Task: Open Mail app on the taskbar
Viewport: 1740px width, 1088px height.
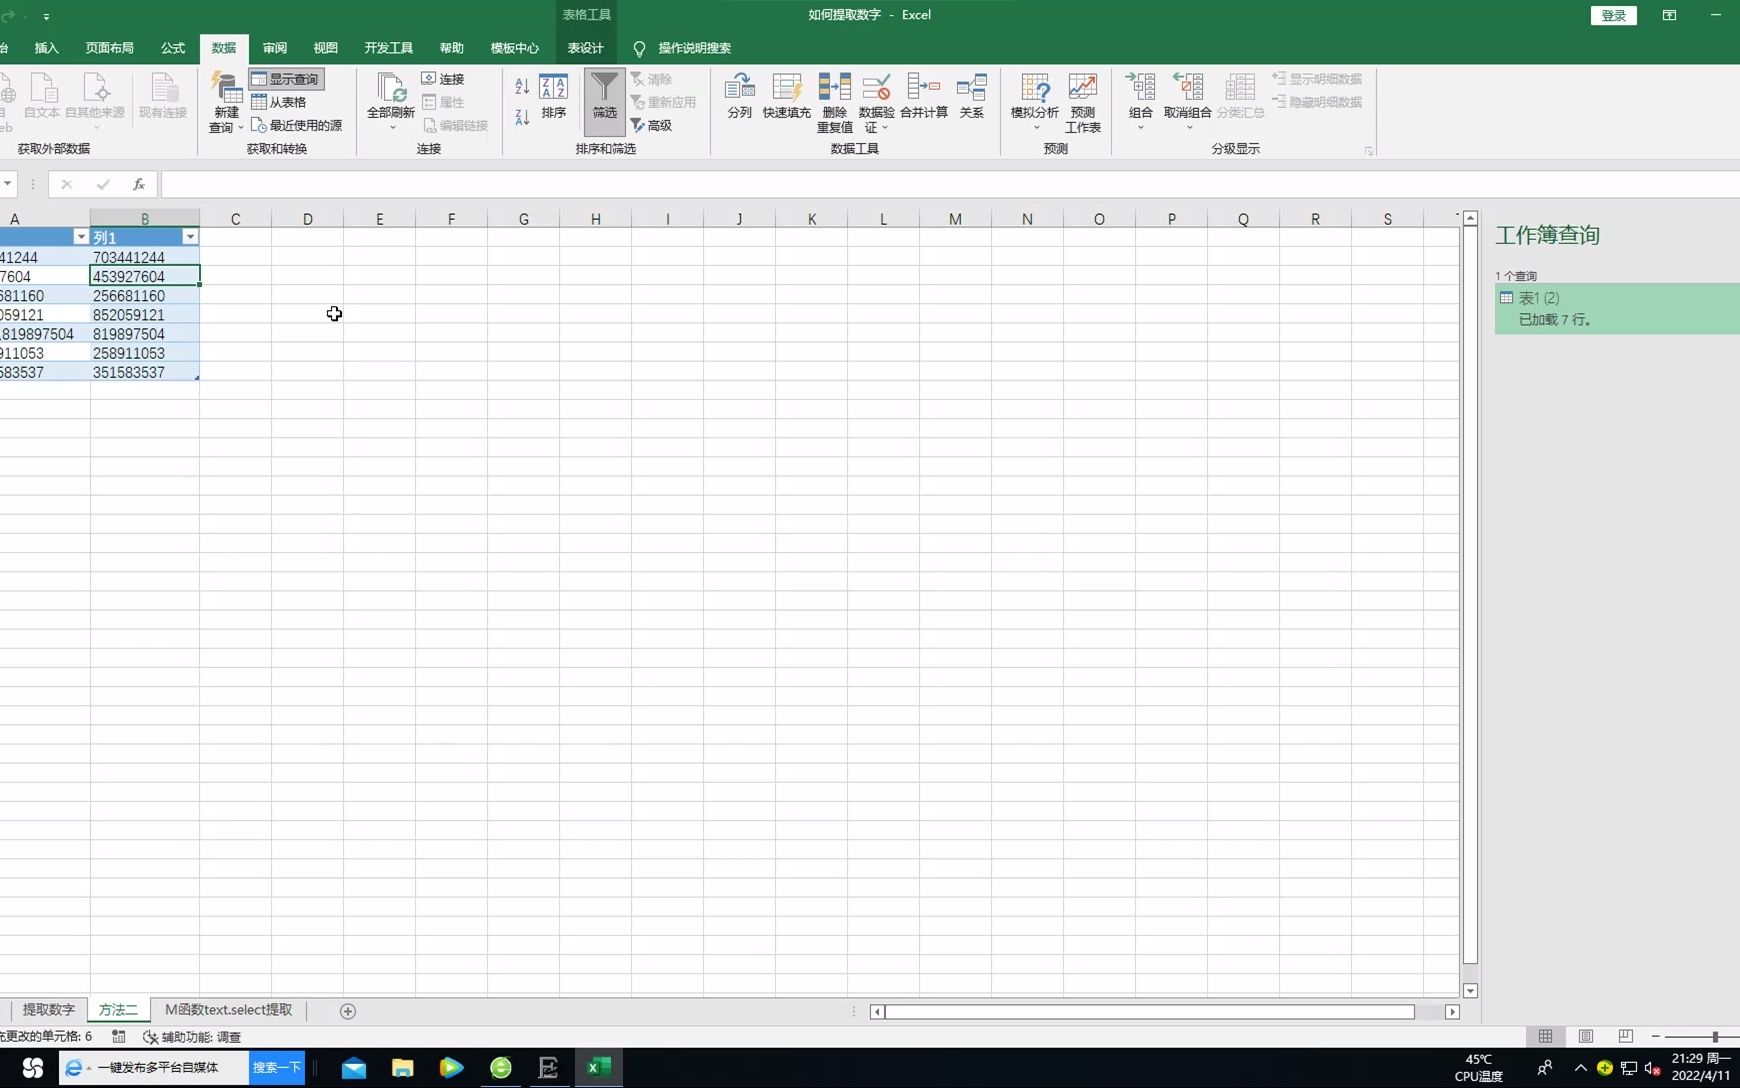Action: [354, 1068]
